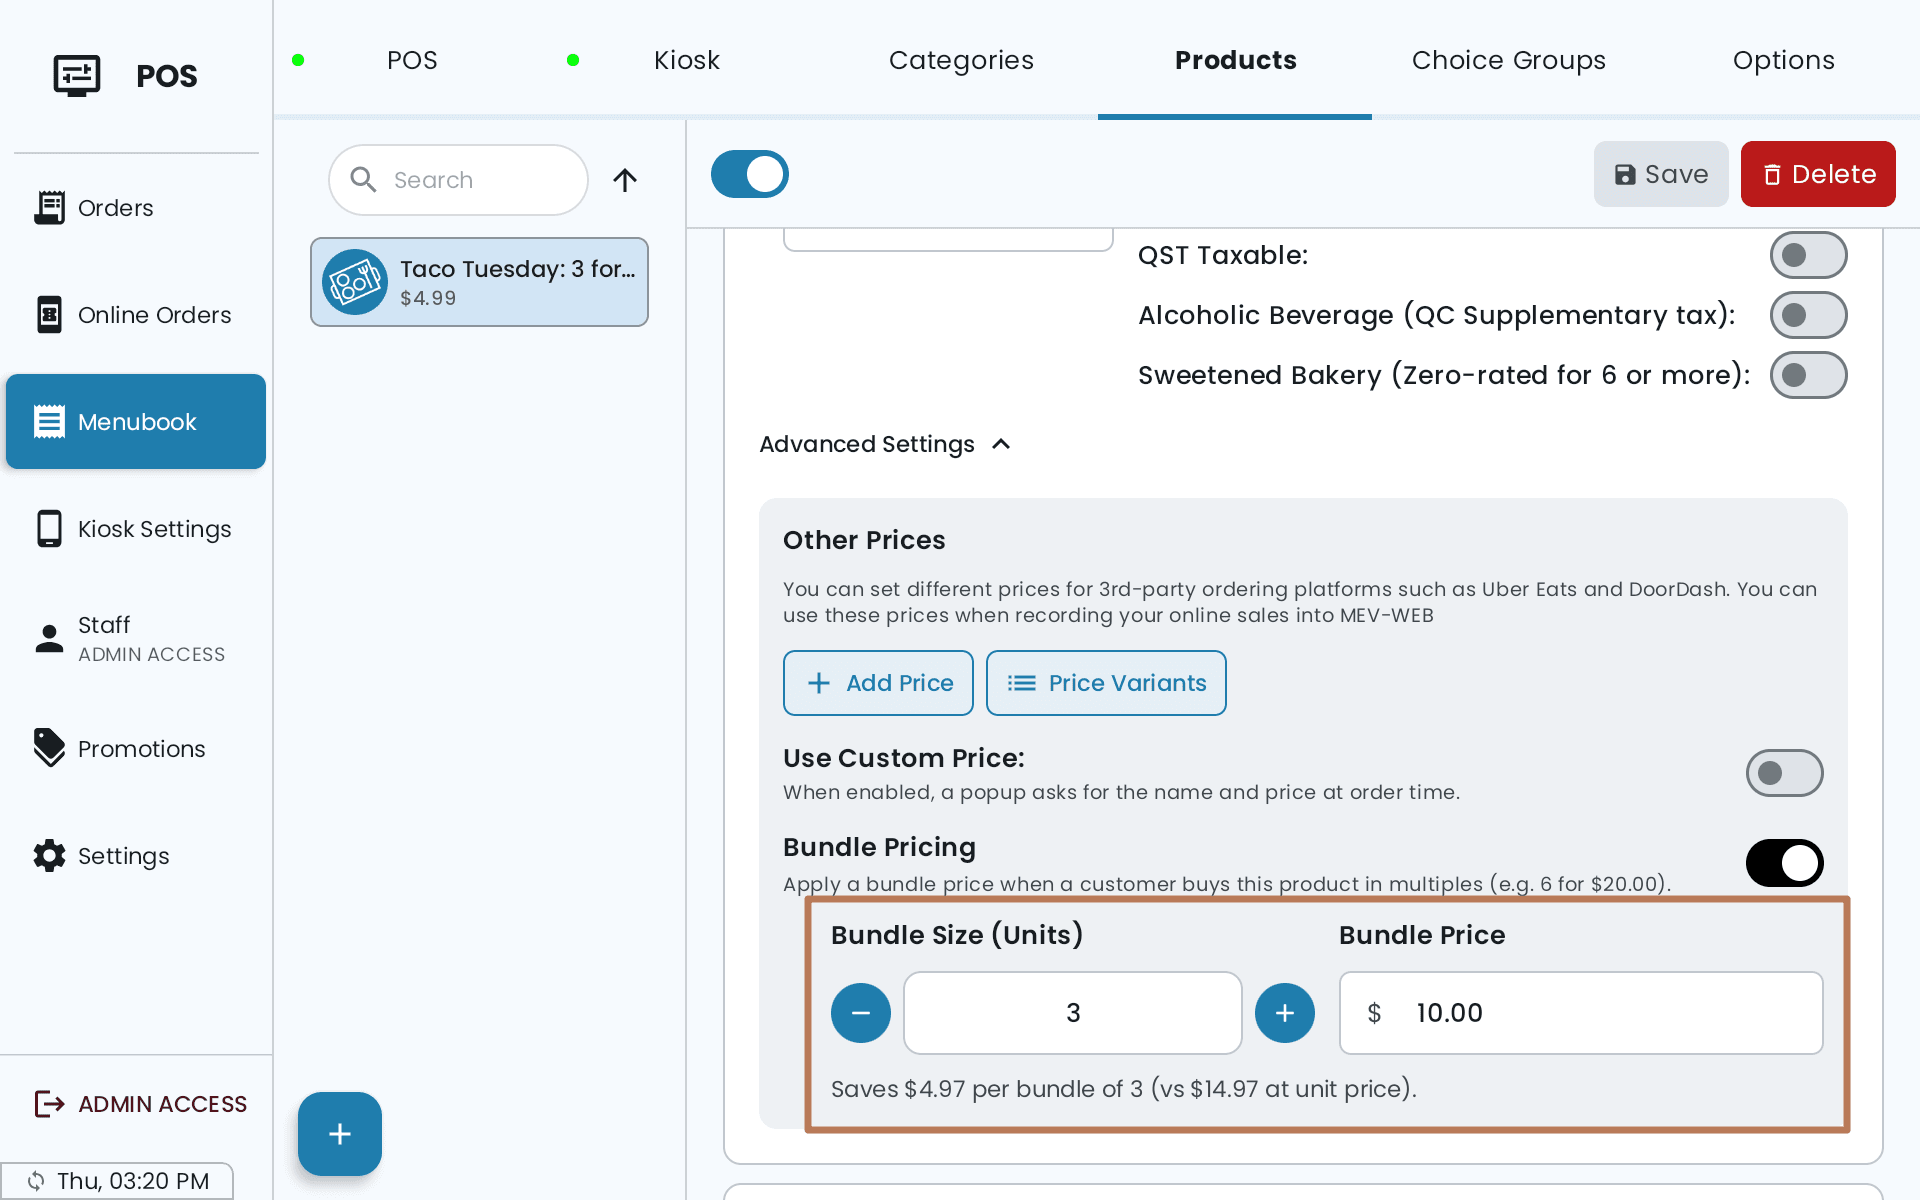Switch to the Kiosk tab

pos(686,60)
